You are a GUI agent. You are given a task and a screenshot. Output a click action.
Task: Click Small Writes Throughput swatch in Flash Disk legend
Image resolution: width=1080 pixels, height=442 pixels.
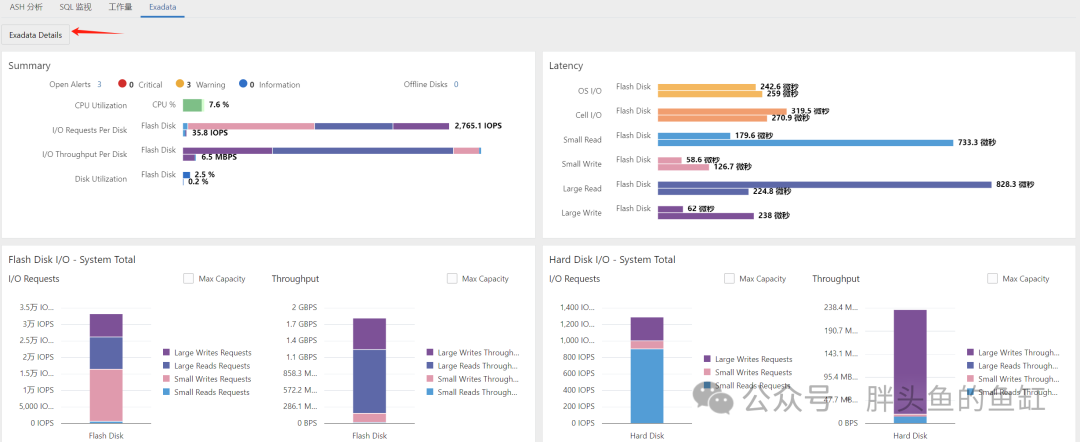(x=430, y=379)
